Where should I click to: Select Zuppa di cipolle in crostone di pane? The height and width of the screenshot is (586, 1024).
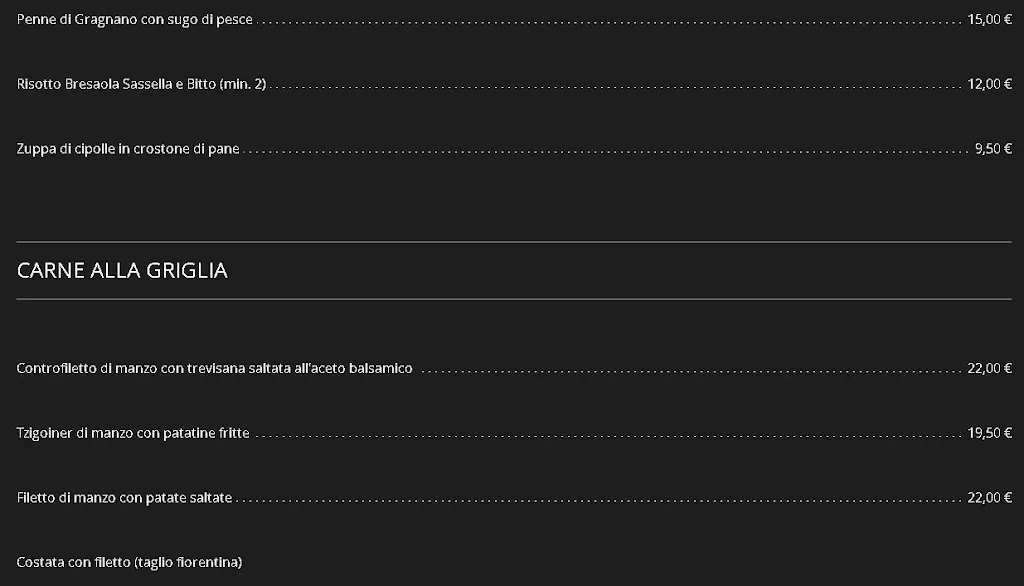point(128,149)
